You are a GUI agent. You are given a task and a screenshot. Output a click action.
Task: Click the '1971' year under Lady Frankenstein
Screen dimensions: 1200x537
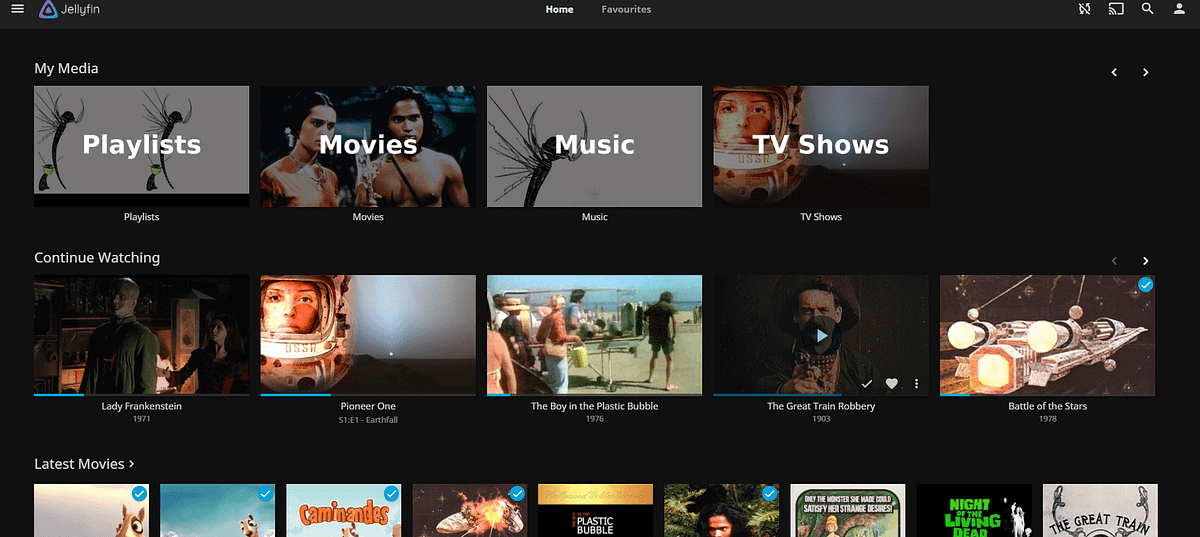coord(141,420)
